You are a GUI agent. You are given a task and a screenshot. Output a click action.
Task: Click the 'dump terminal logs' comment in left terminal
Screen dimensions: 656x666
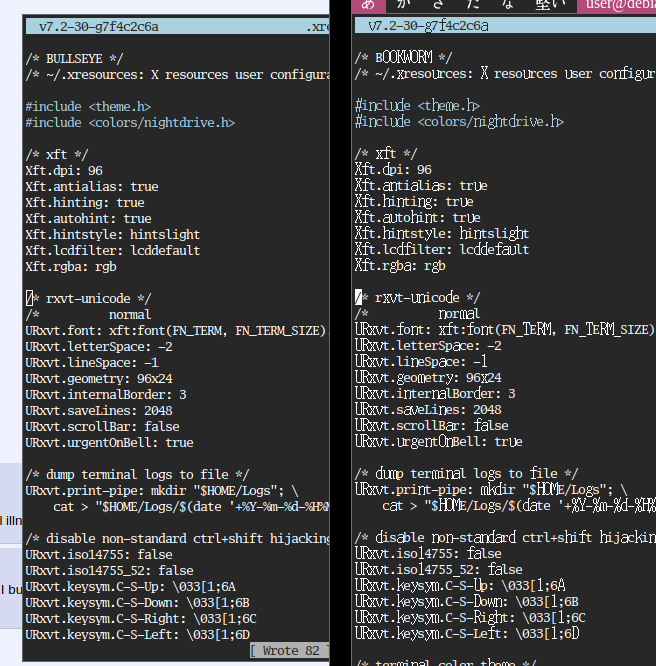click(x=137, y=474)
